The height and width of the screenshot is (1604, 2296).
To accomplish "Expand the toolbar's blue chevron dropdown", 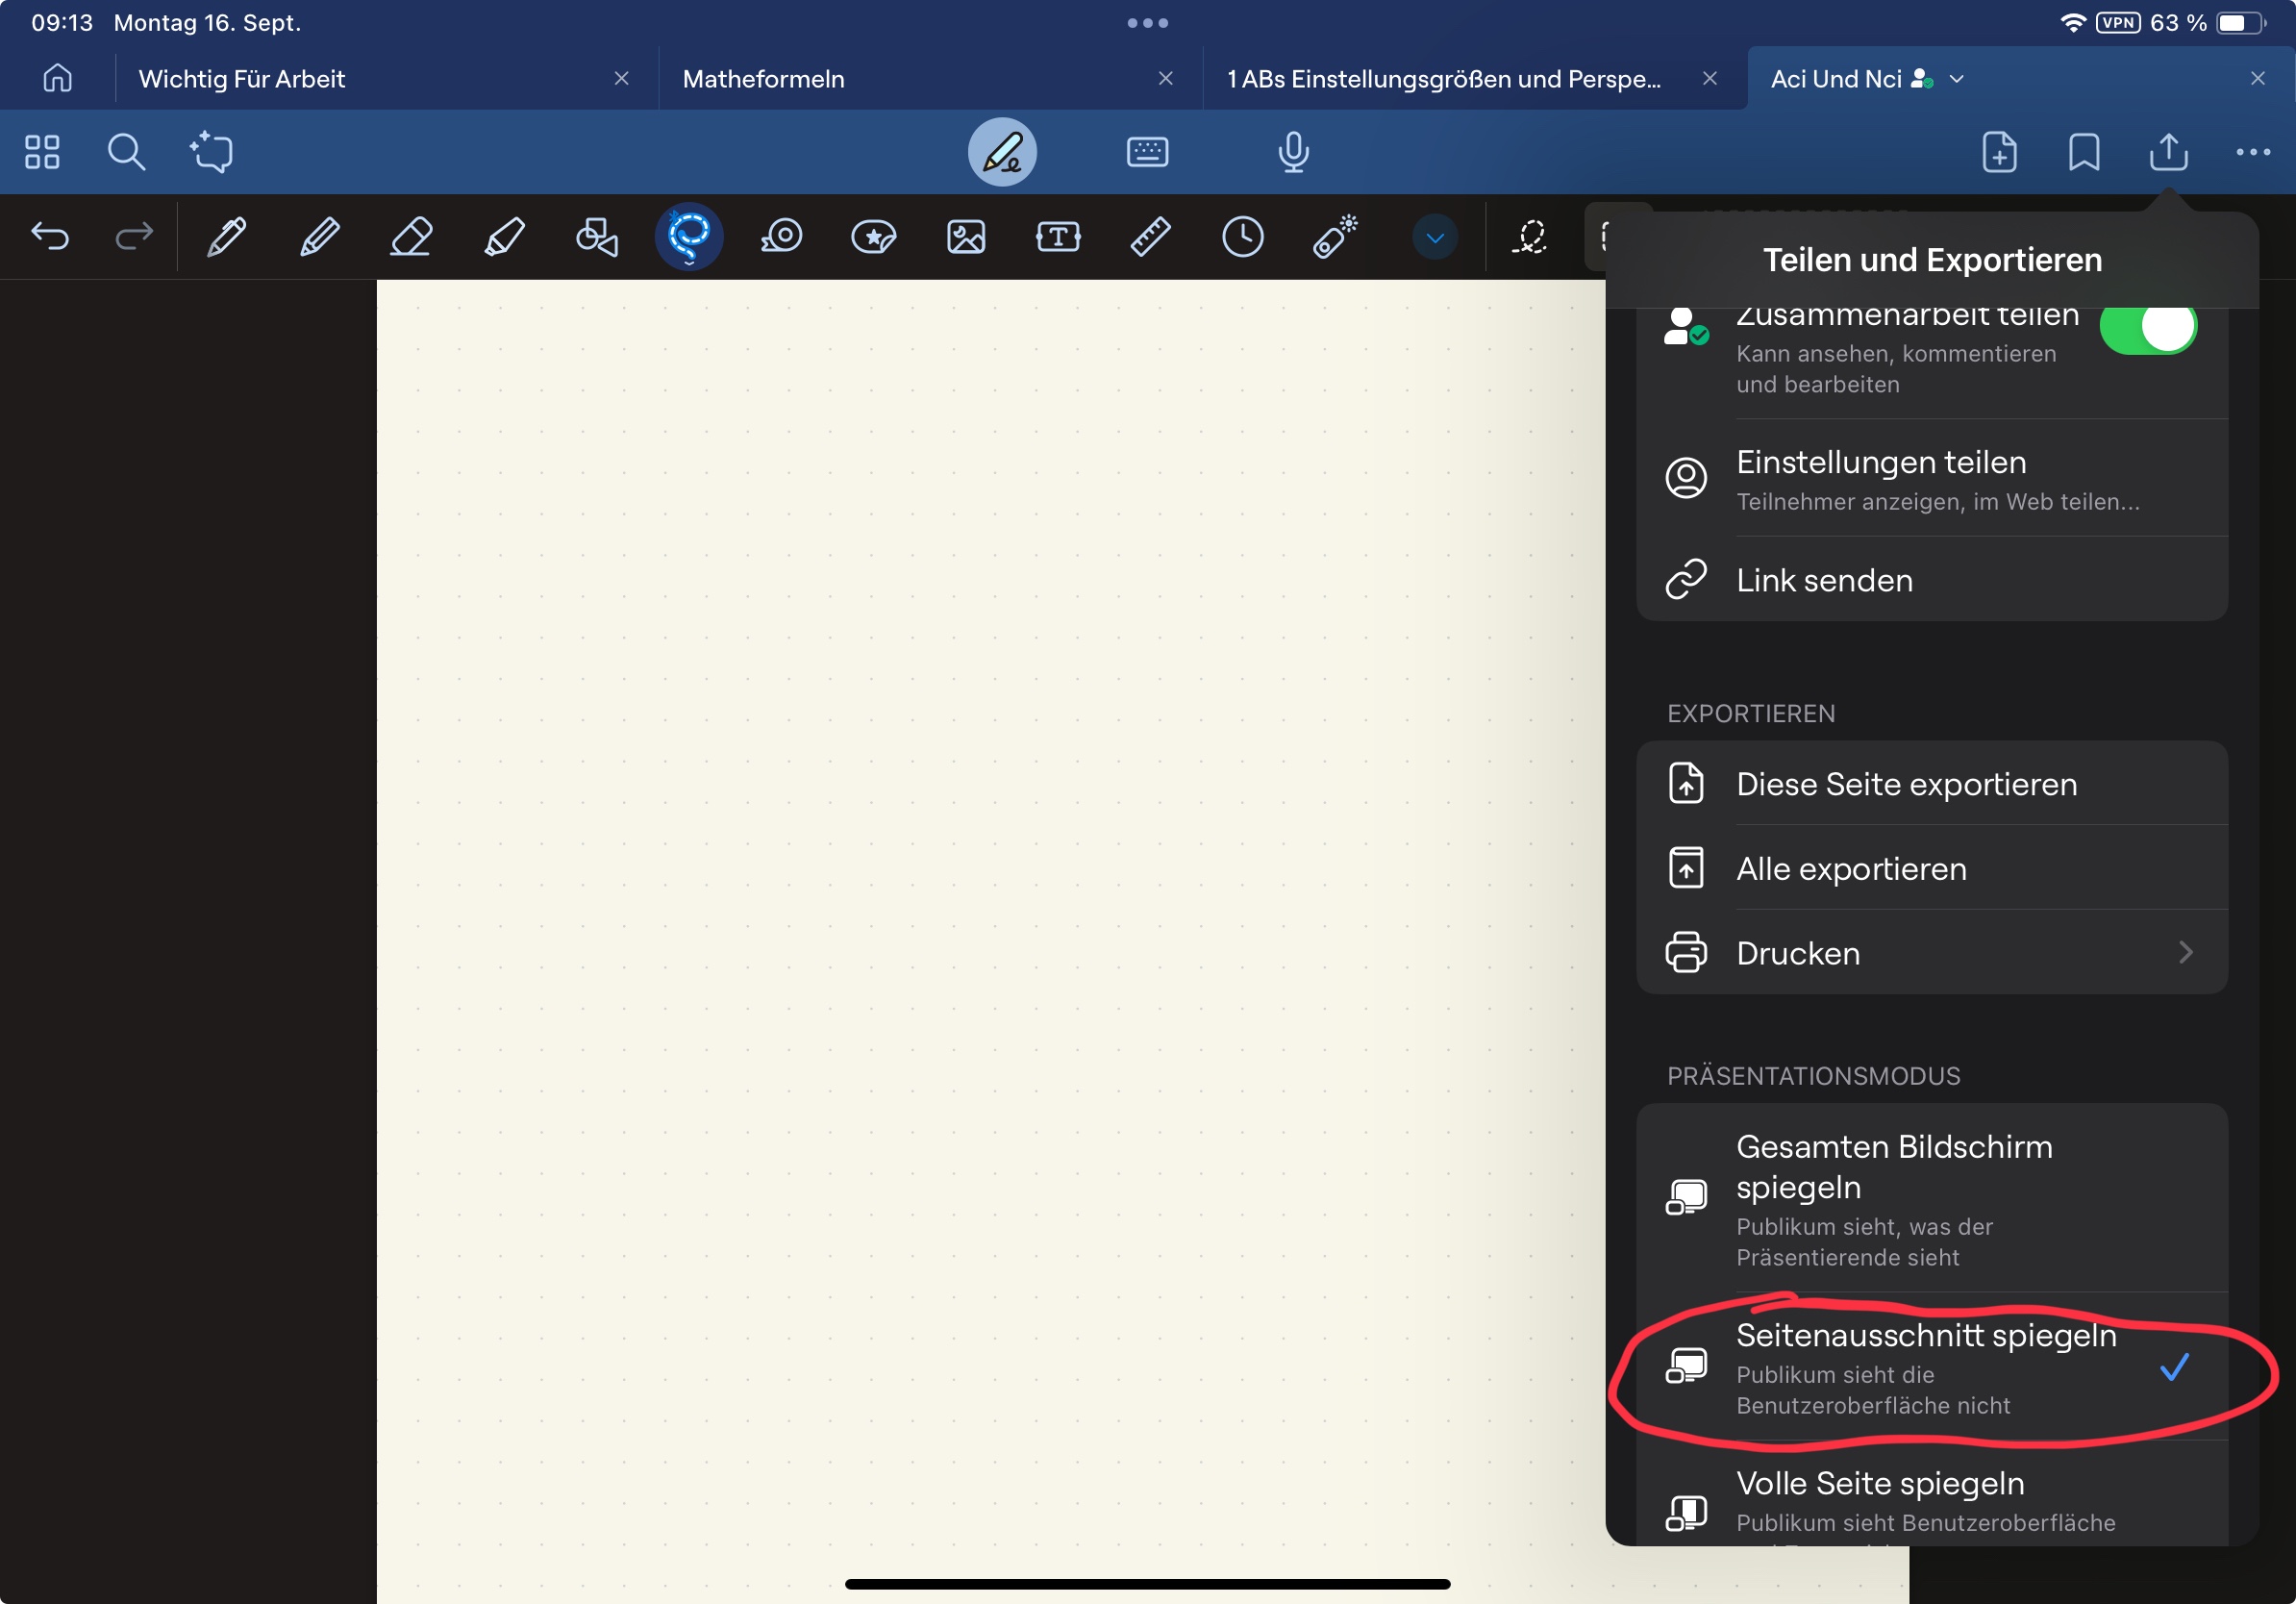I will [x=1434, y=238].
